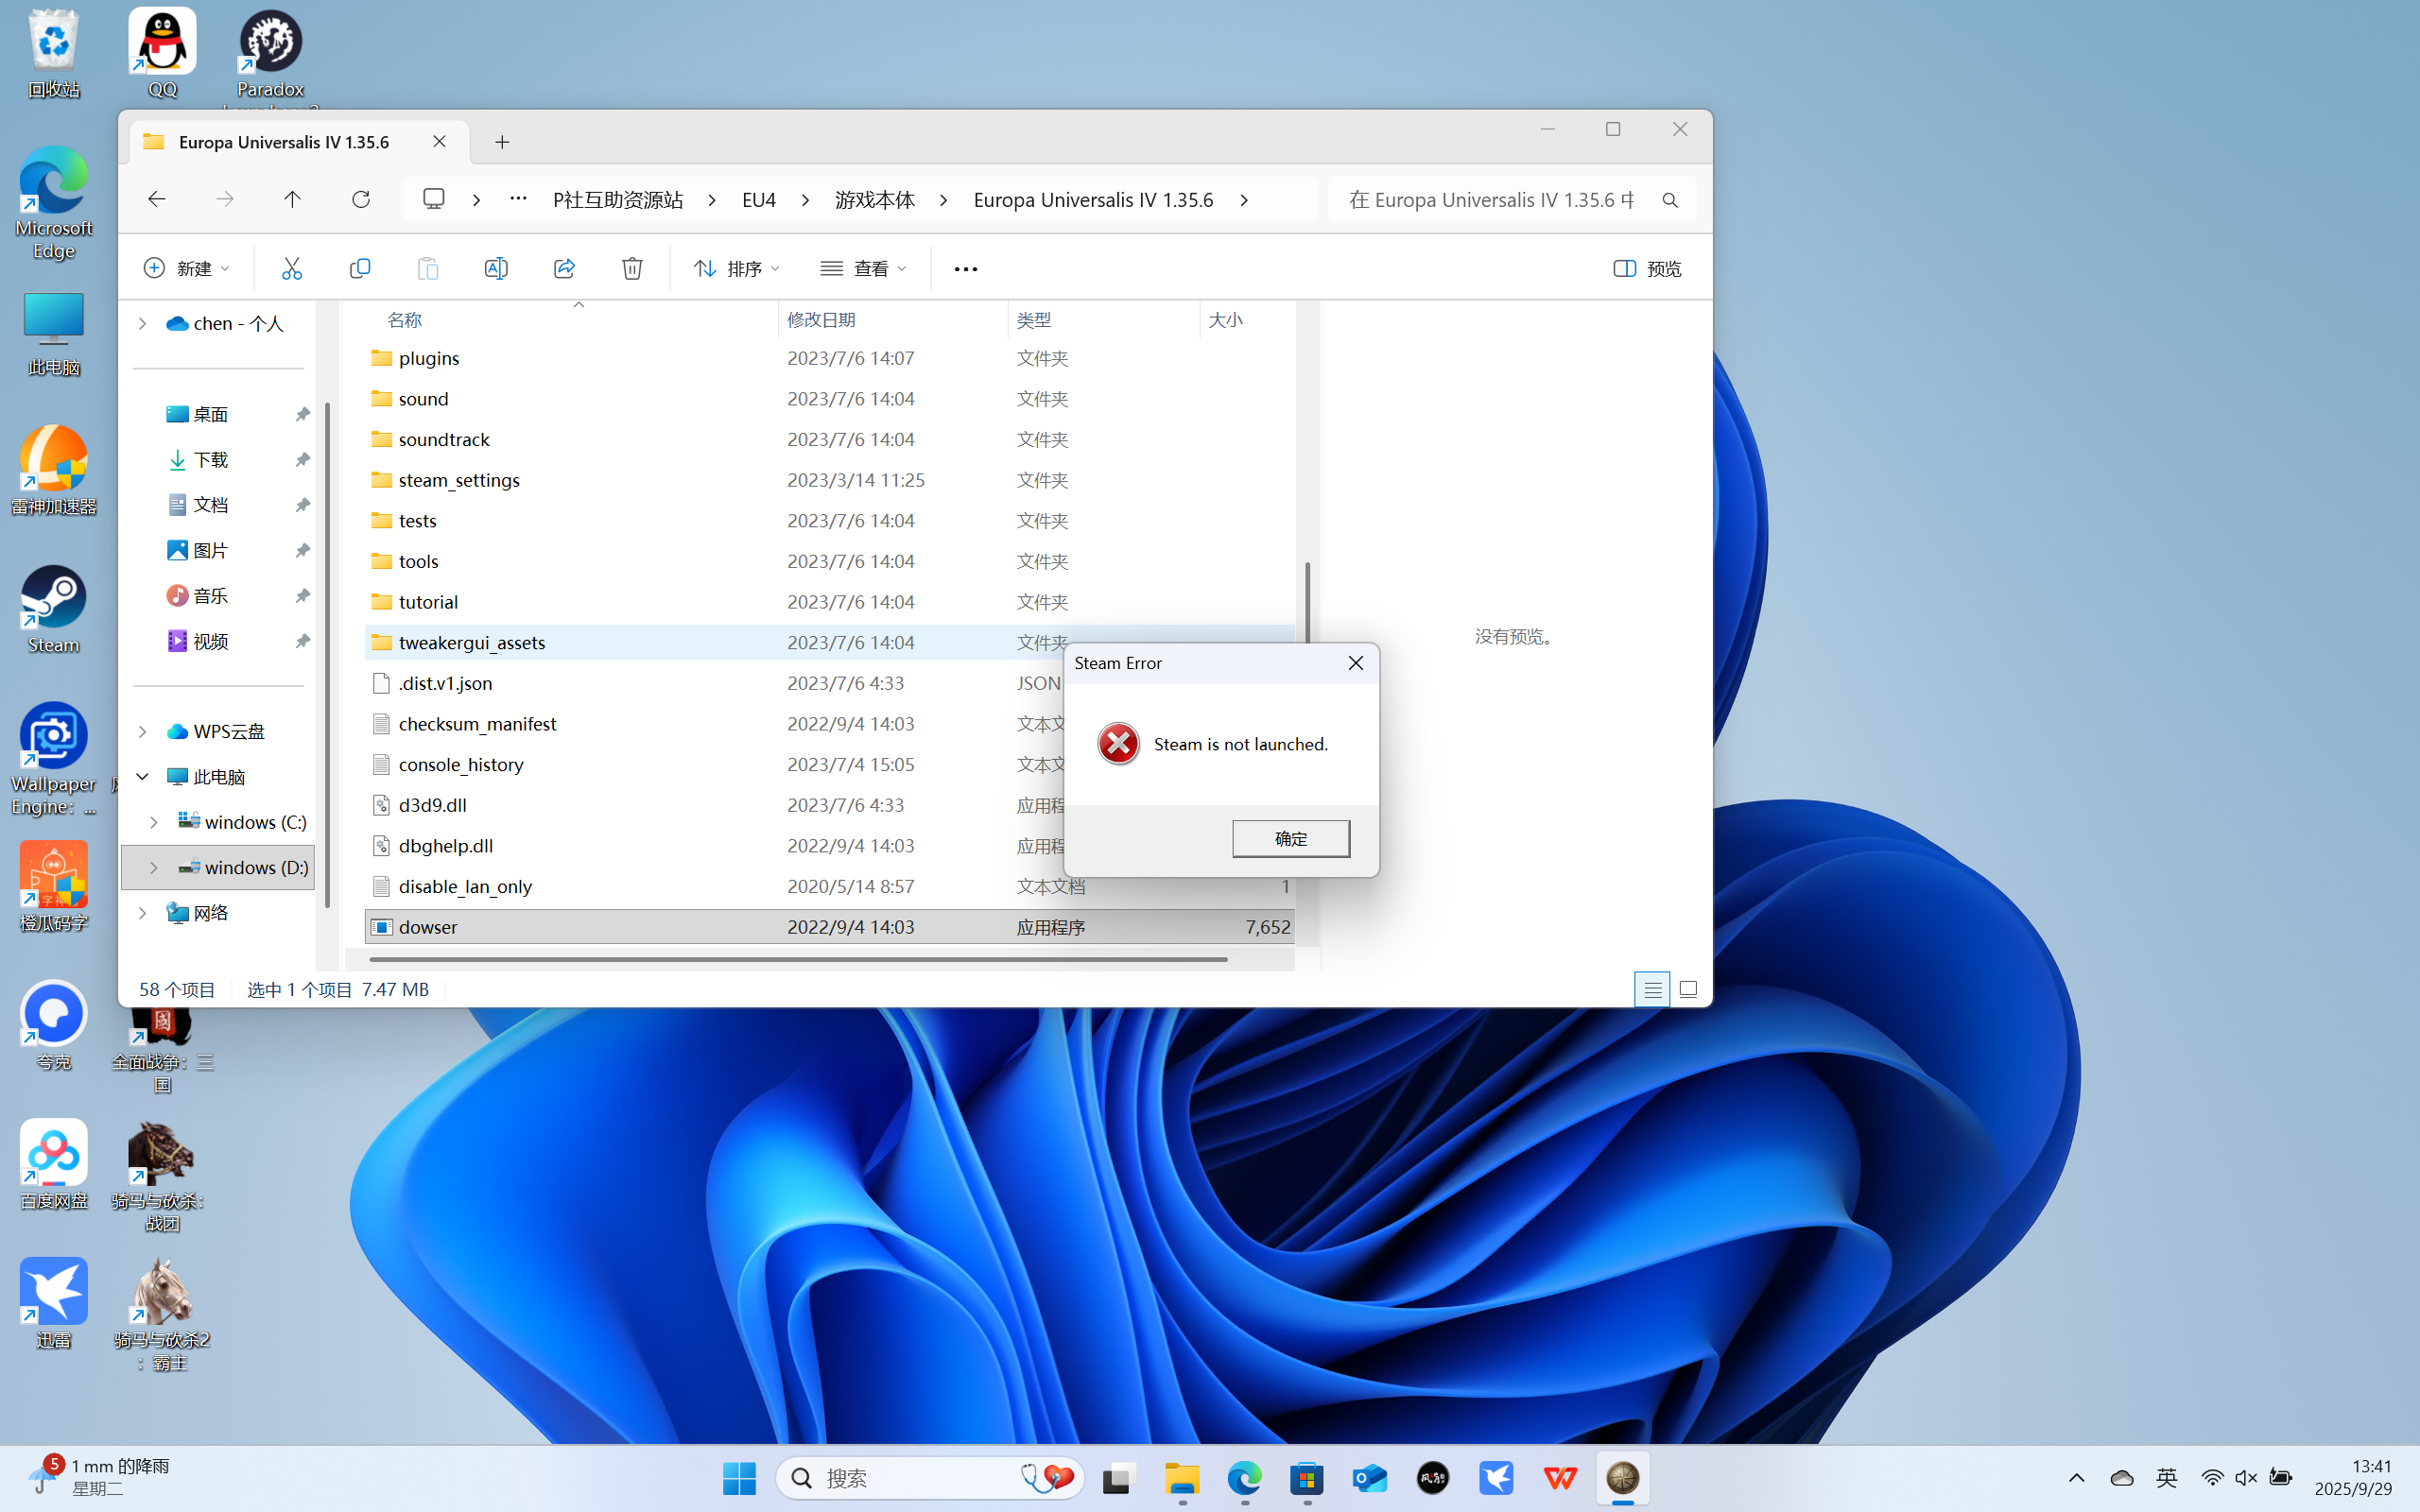2420x1512 pixels.
Task: Open the 新建 new item button
Action: (x=186, y=268)
